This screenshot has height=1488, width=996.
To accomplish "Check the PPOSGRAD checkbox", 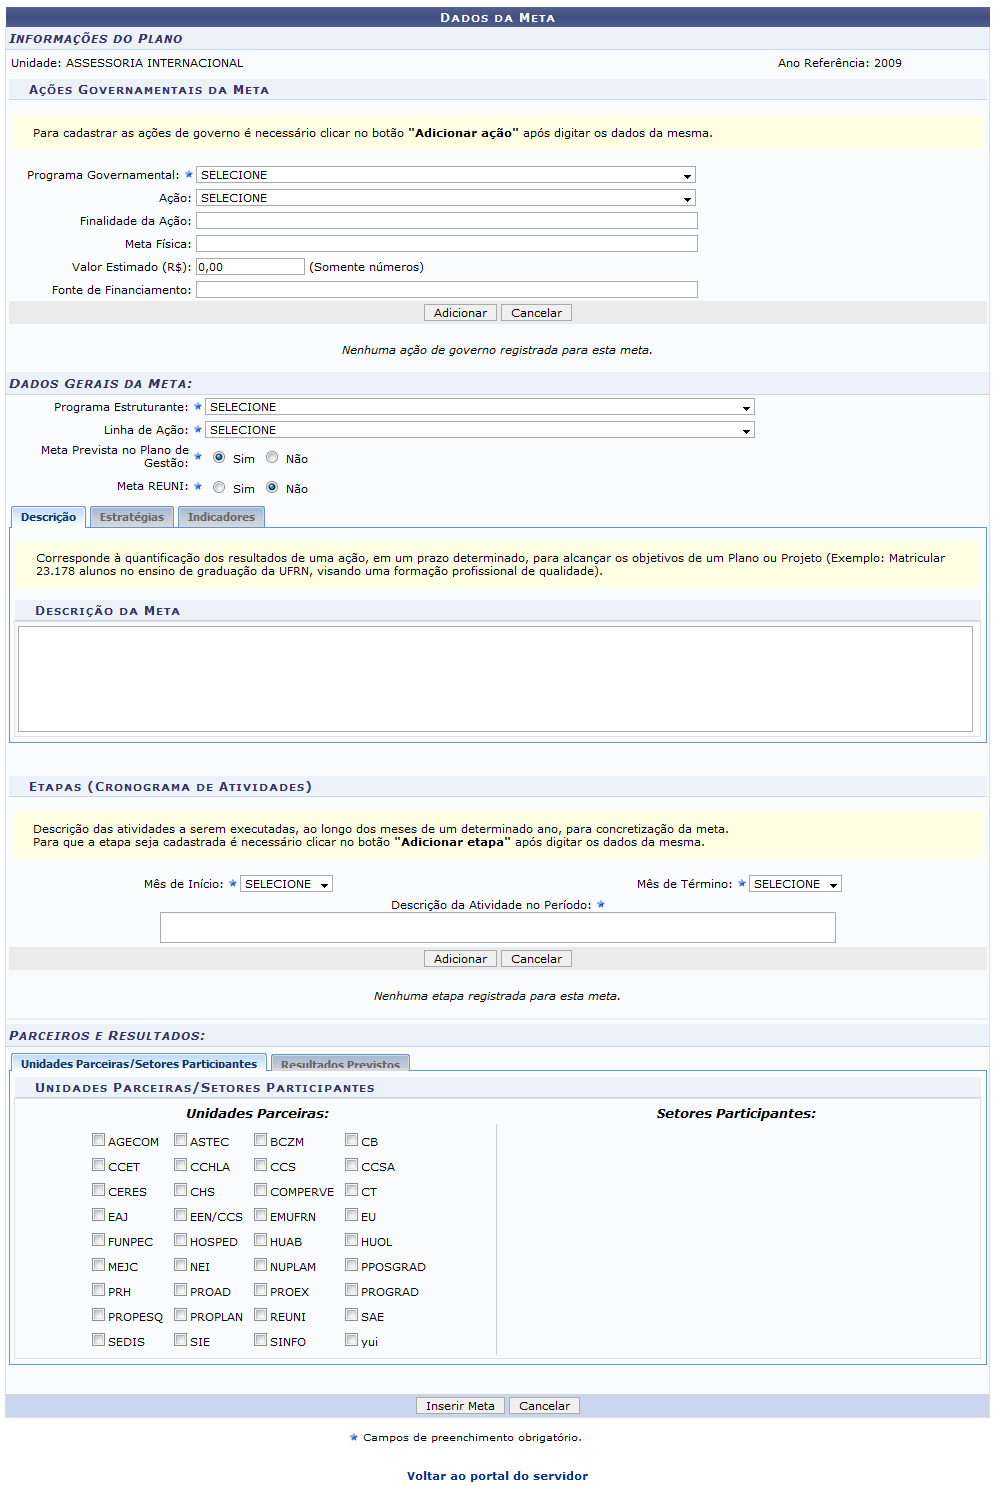I will tap(351, 1264).
